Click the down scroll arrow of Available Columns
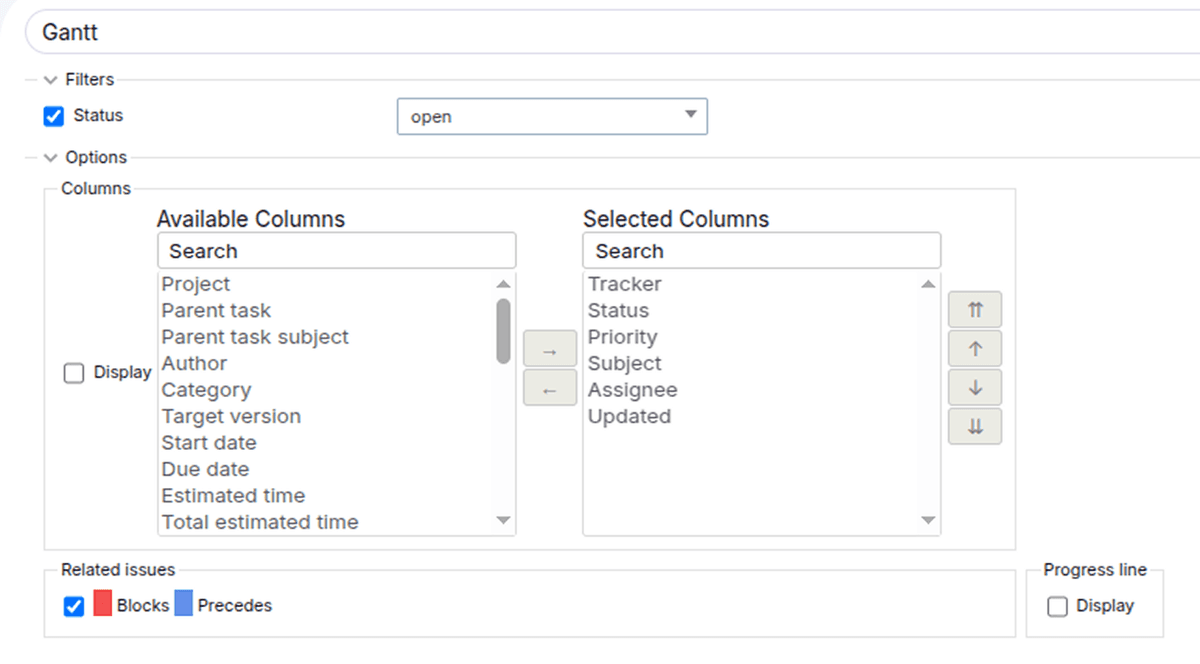Screen dimensions: 1200x664 [504, 521]
